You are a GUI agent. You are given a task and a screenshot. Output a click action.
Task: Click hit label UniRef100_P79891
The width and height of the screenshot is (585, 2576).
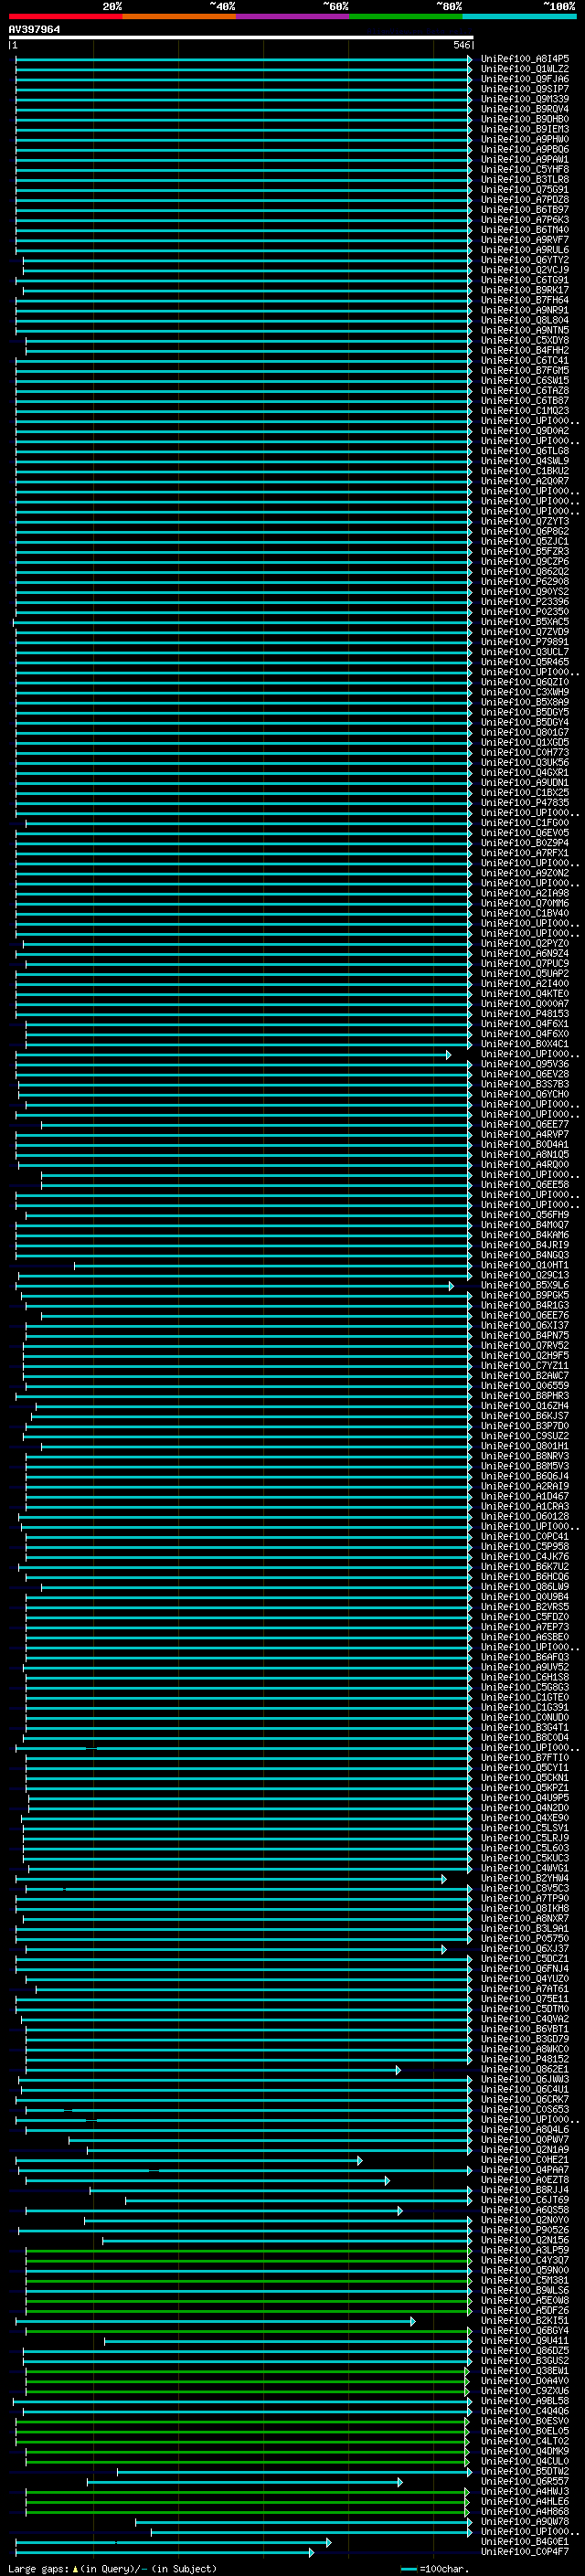tap(525, 642)
